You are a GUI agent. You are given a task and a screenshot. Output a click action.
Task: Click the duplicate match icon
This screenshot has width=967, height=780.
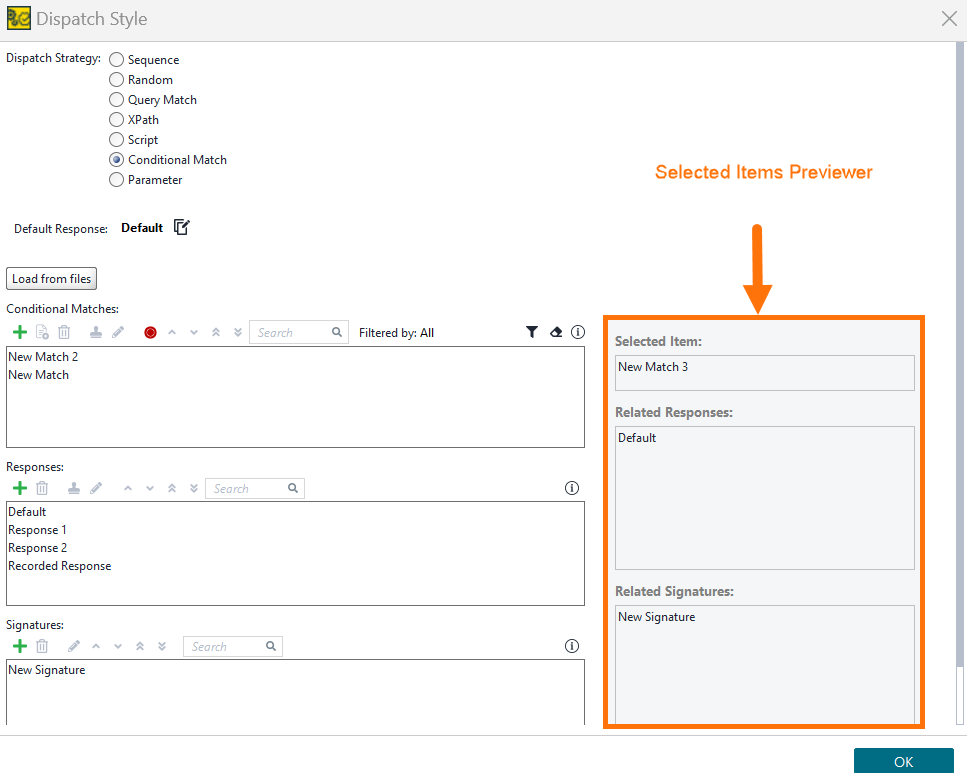(x=43, y=331)
